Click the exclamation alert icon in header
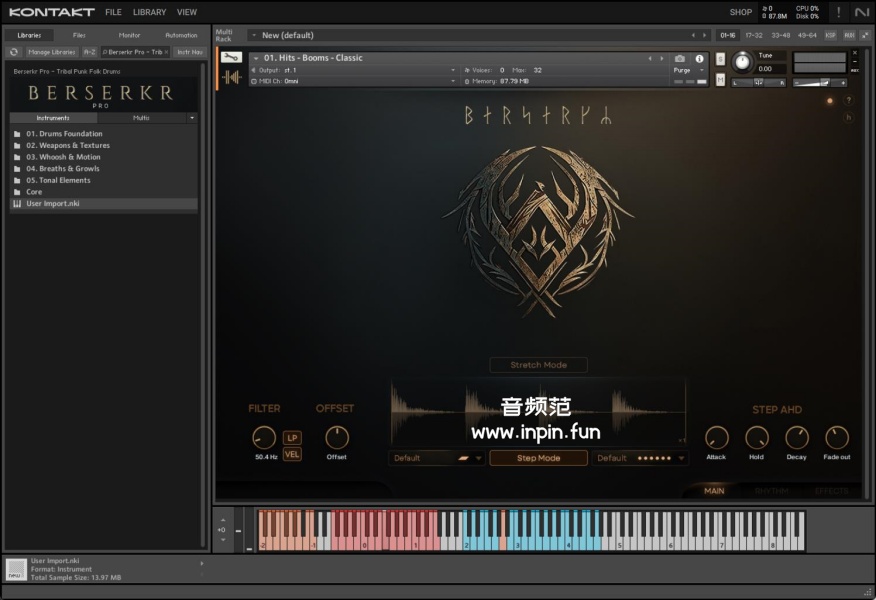 pos(838,12)
